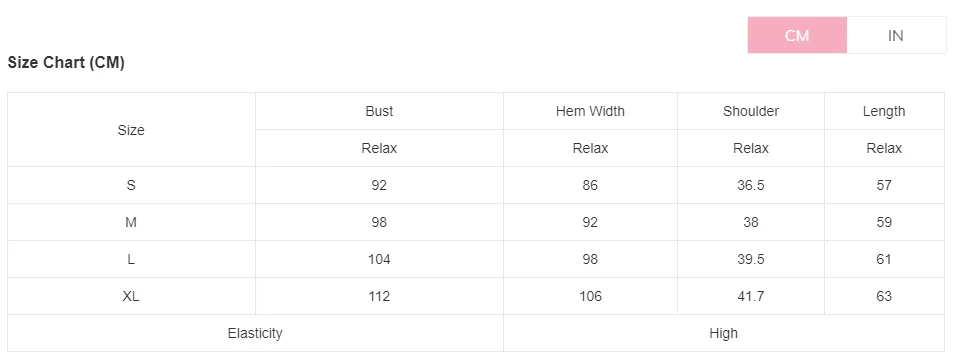The width and height of the screenshot is (959, 362).
Task: Select the XL size row label
Action: (x=131, y=296)
